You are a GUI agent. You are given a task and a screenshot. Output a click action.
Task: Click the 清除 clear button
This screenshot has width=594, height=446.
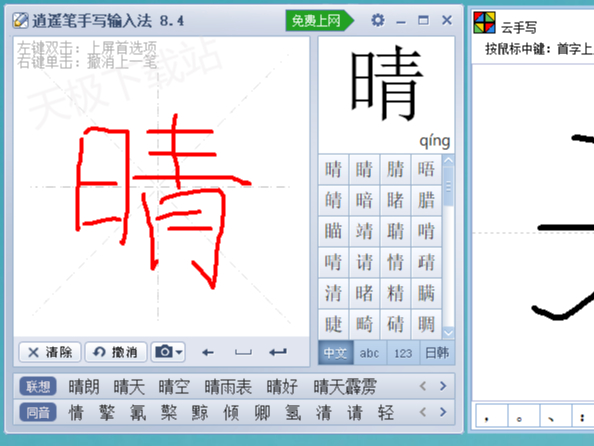(x=50, y=352)
